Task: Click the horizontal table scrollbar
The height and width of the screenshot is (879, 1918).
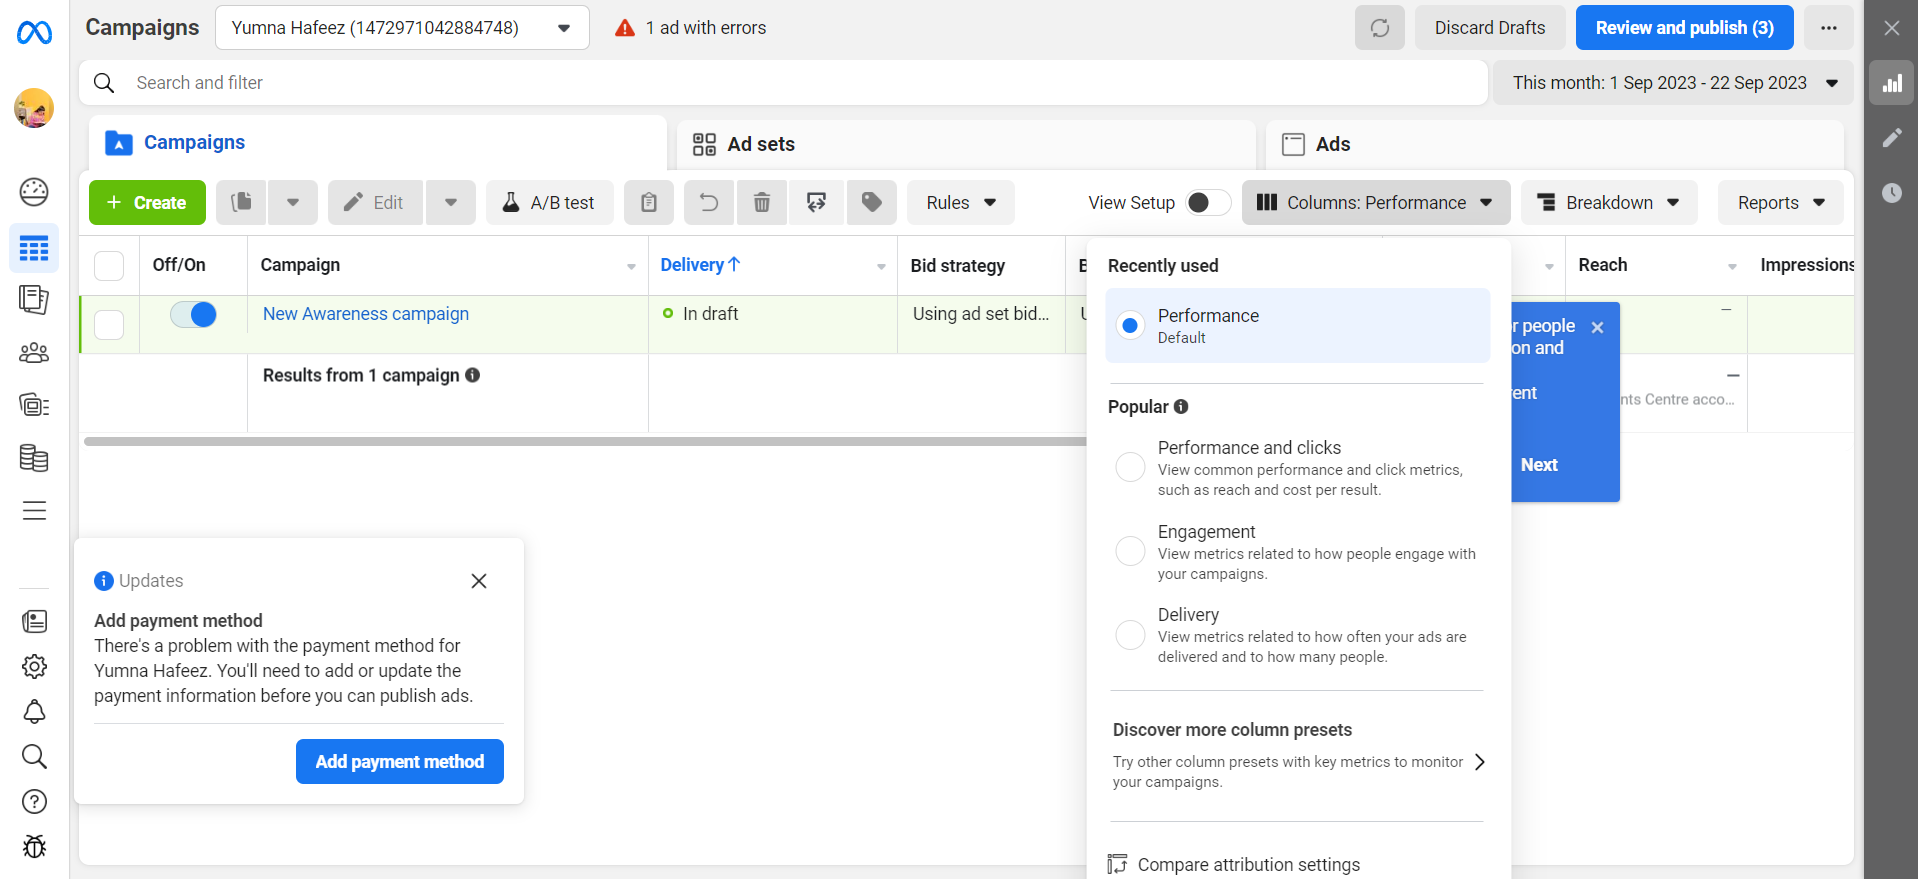Action: [x=585, y=441]
